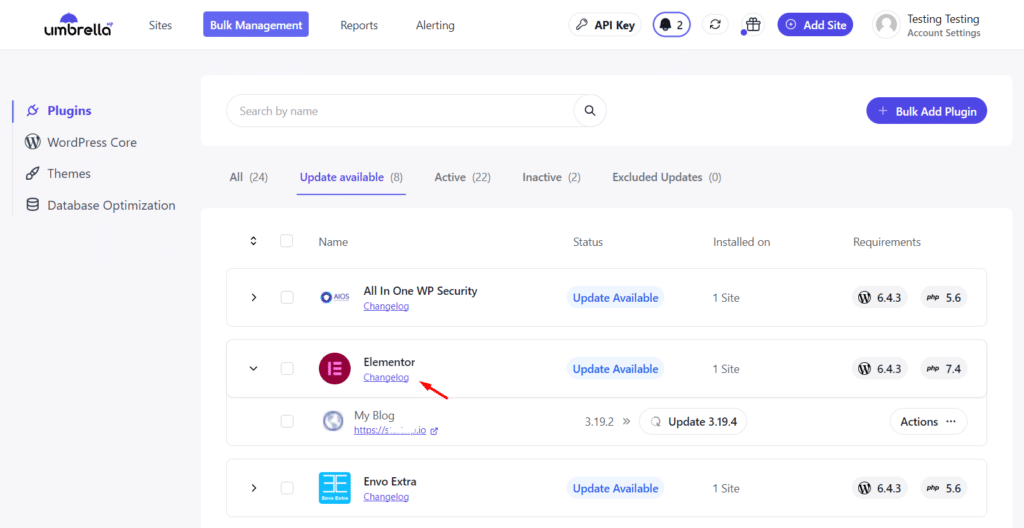This screenshot has height=528, width=1024.
Task: Click PHP 5.6 badge for Envo Extra
Action: point(944,487)
